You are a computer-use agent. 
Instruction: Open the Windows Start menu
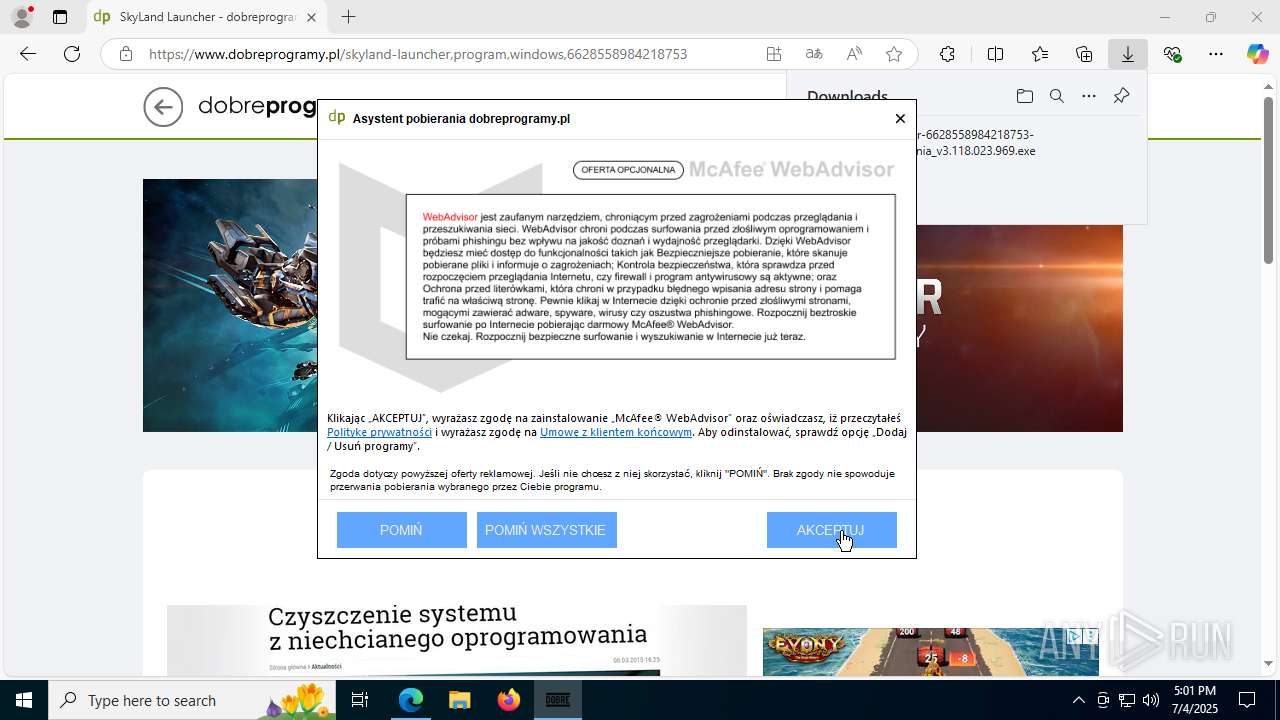coord(24,700)
